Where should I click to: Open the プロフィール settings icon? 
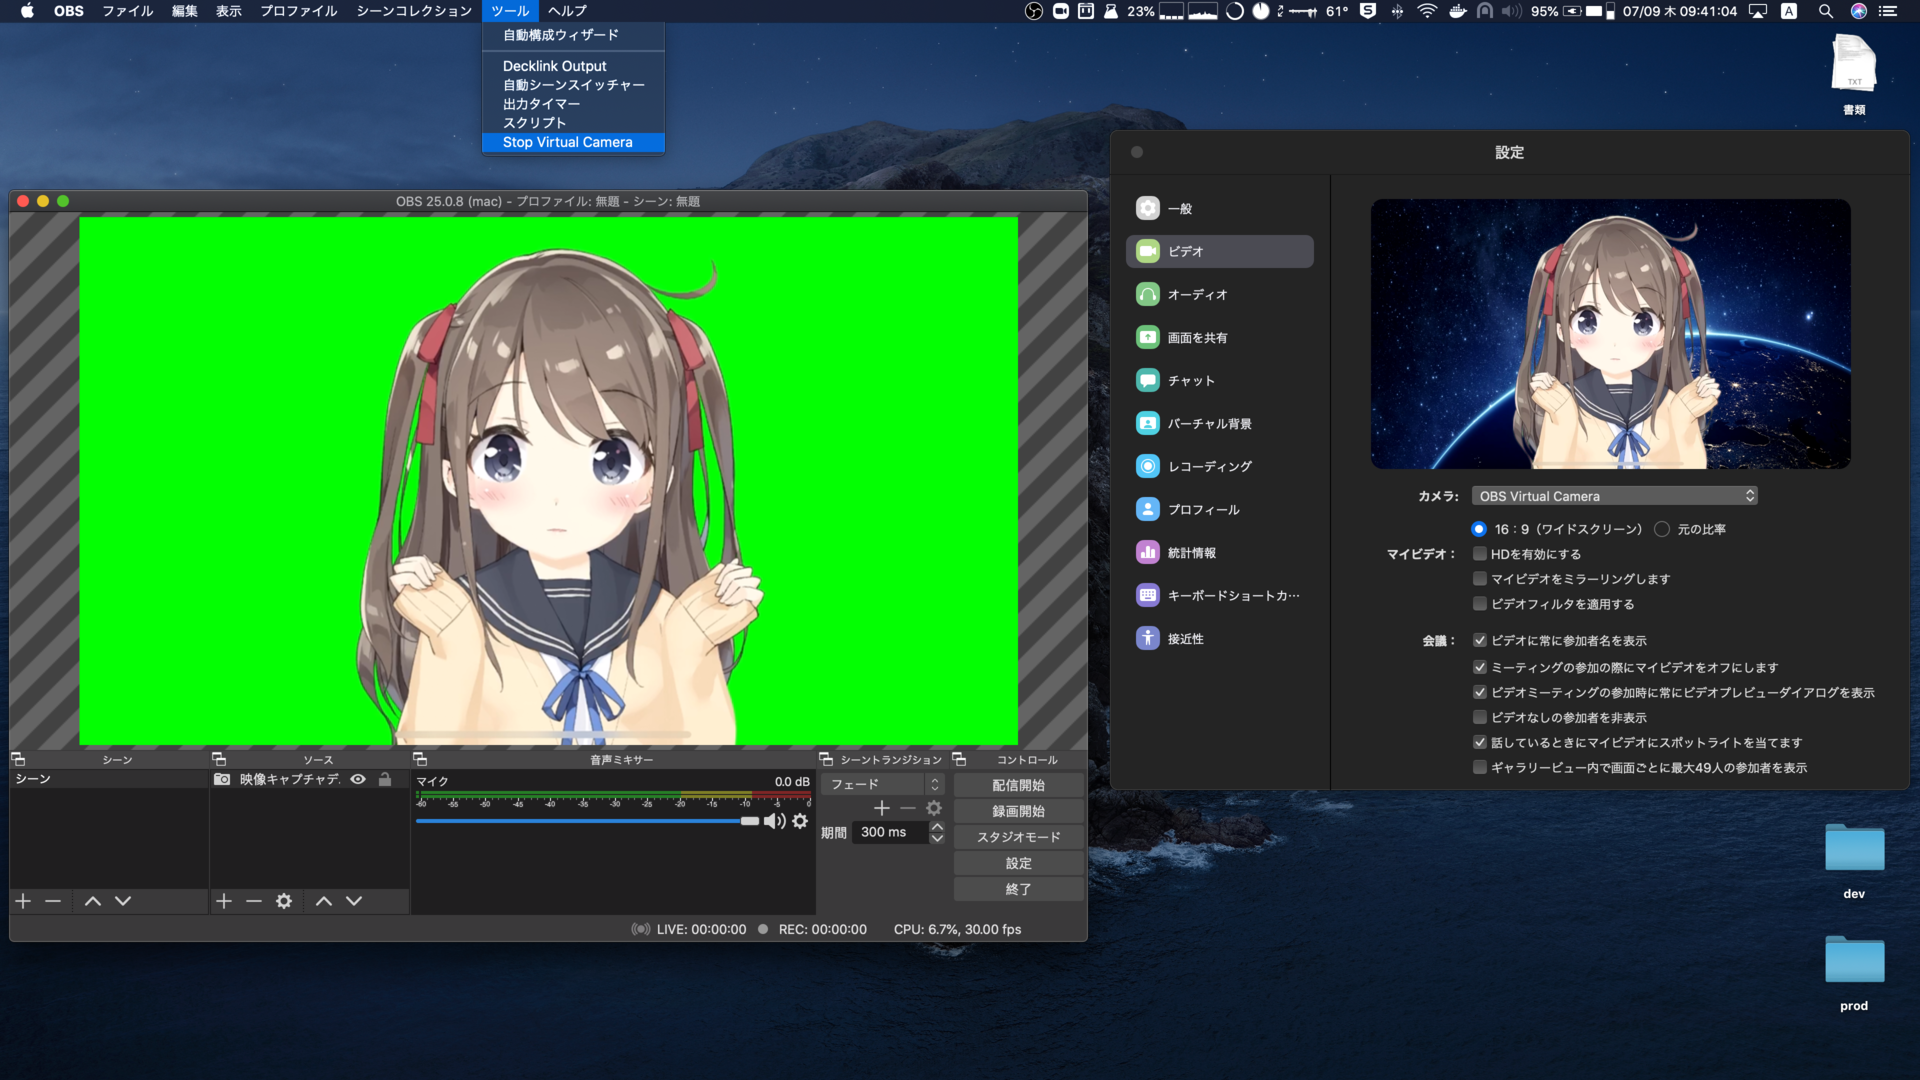coord(1148,509)
